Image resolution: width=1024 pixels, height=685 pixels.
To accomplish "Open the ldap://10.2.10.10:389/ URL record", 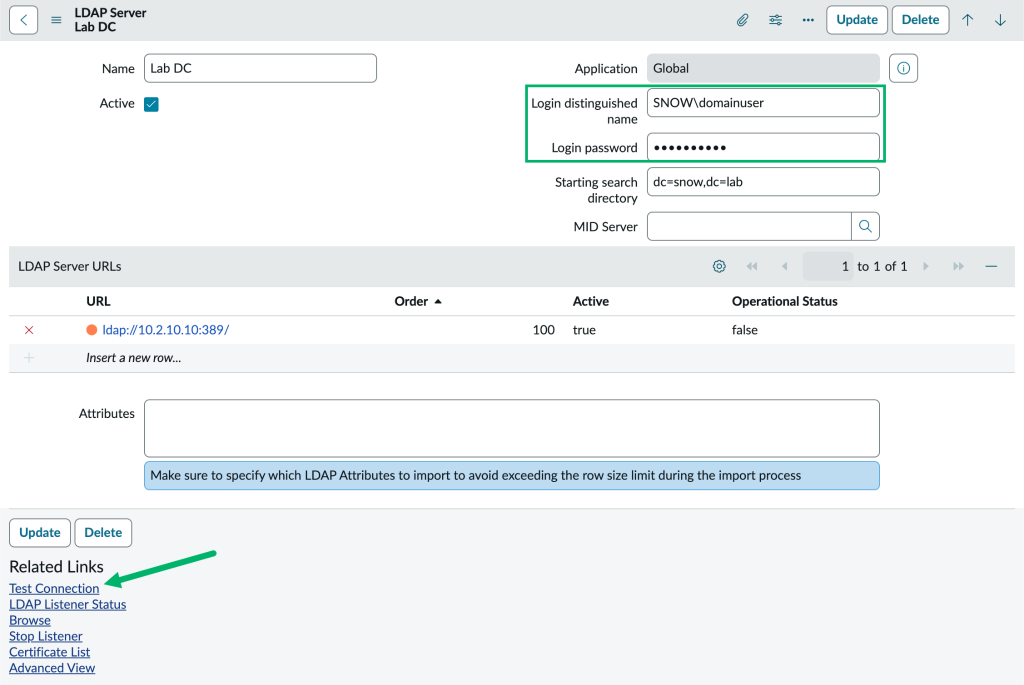I will pos(166,330).
